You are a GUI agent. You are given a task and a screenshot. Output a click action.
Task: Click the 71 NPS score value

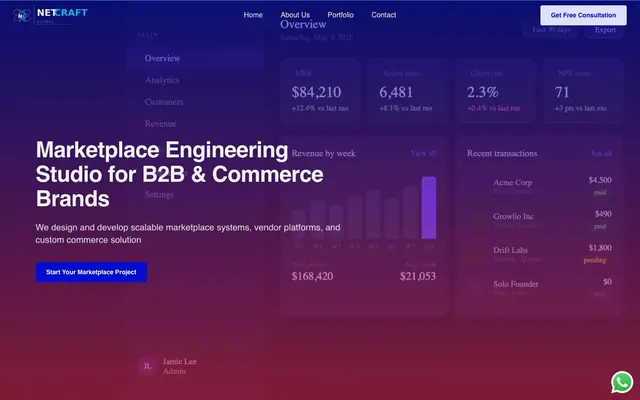point(562,92)
